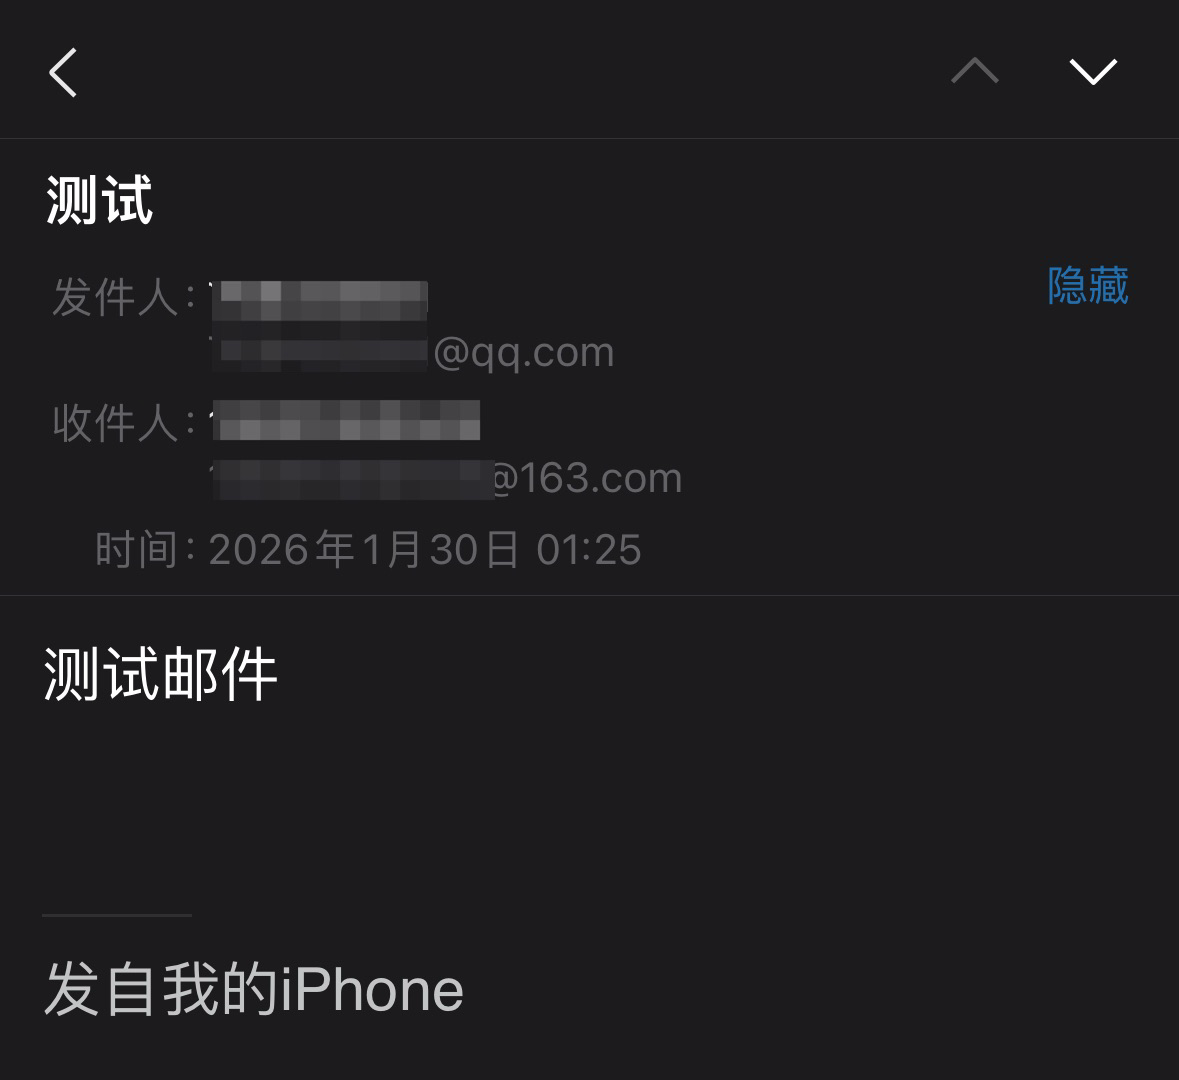Select the 发自我的iPhone signature text

[x=253, y=989]
